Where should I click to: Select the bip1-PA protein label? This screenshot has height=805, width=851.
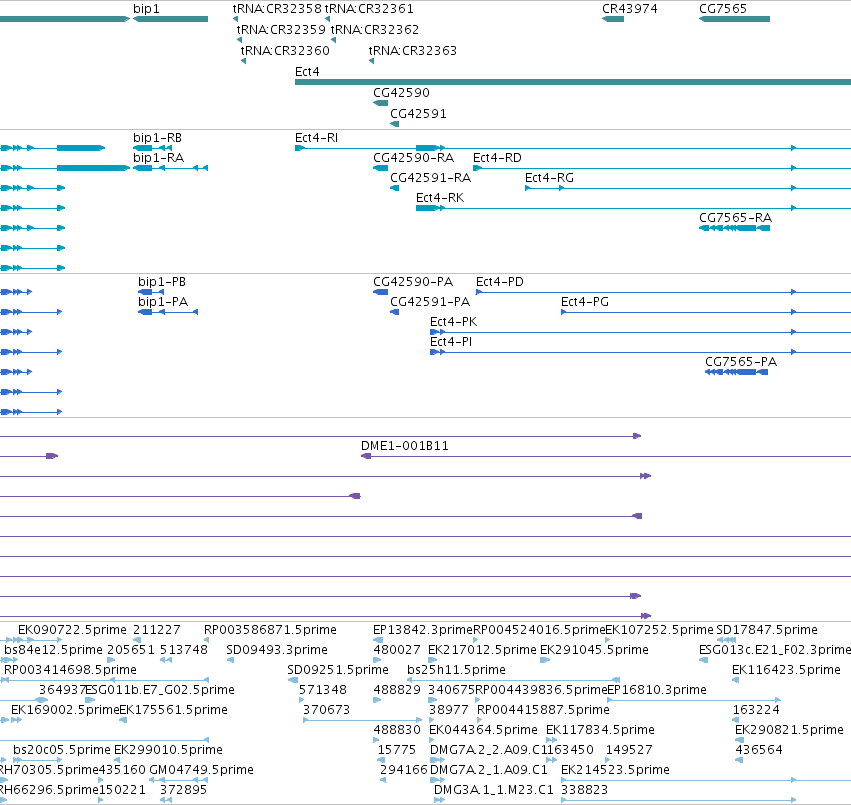coord(163,302)
